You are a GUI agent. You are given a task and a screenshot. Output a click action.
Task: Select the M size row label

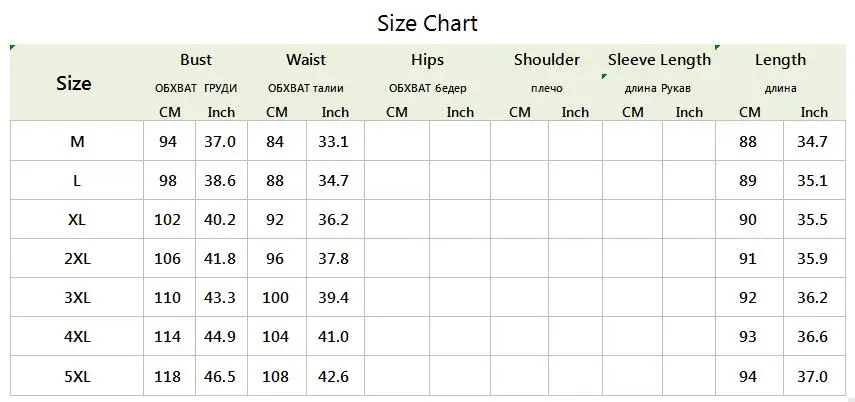point(77,142)
